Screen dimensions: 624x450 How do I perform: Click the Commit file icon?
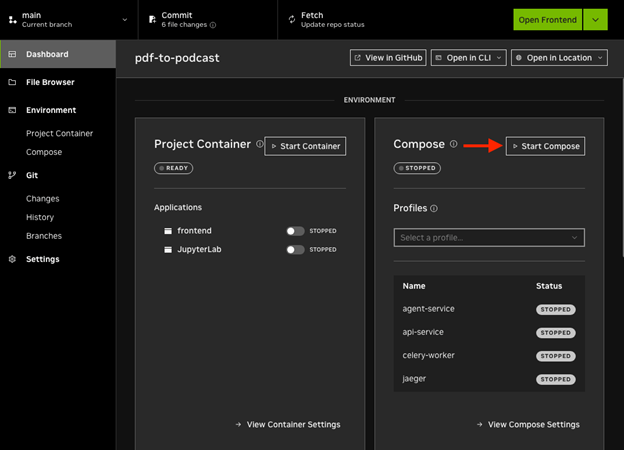point(152,19)
